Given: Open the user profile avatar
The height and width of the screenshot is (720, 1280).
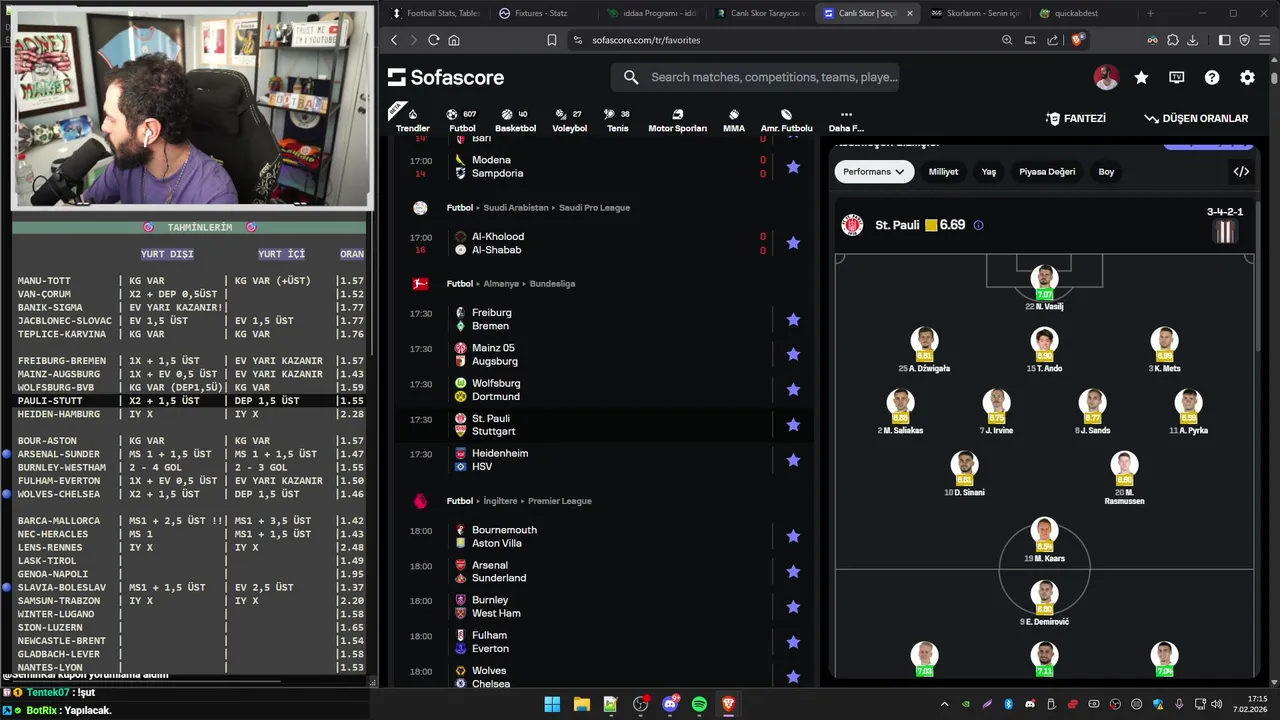Looking at the screenshot, I should point(1106,77).
